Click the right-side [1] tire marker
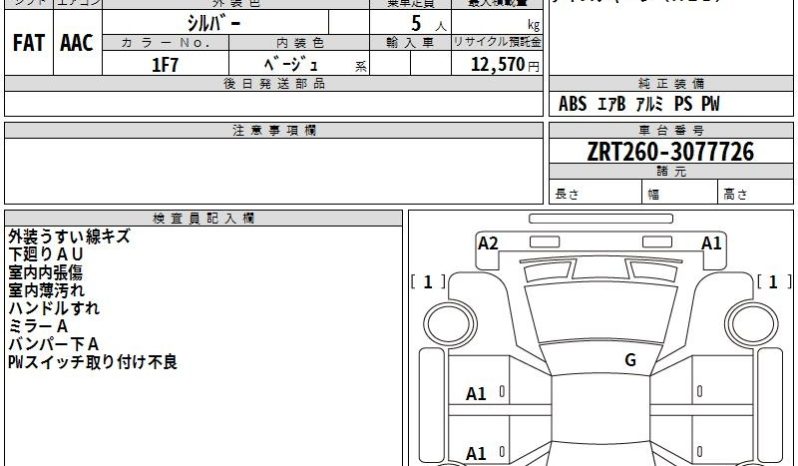Screen dimensions: 798x466 click(x=774, y=282)
